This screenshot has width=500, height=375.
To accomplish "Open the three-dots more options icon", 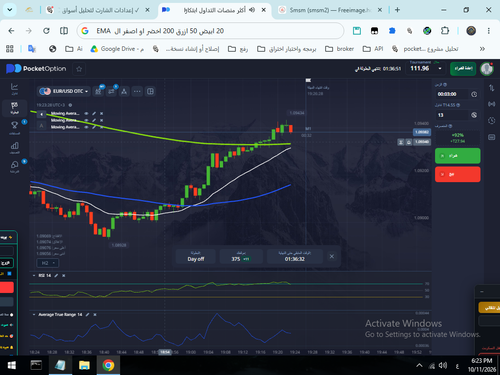I will tap(137, 91).
